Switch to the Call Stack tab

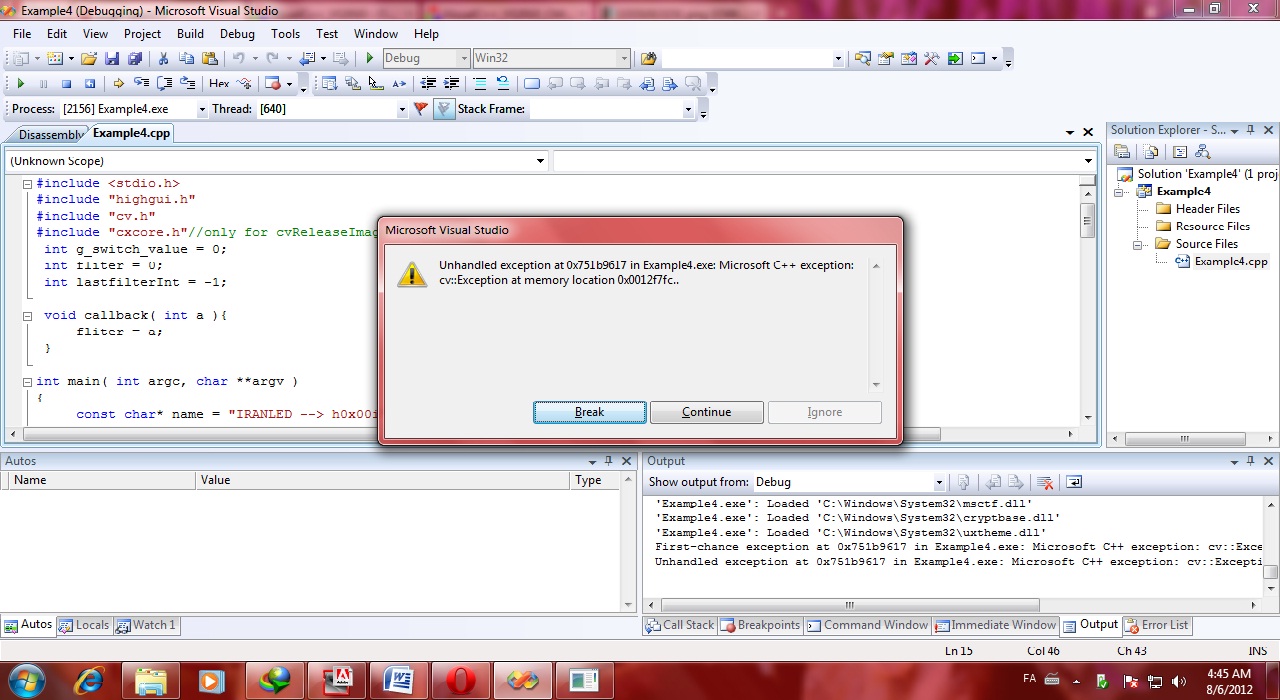click(680, 625)
